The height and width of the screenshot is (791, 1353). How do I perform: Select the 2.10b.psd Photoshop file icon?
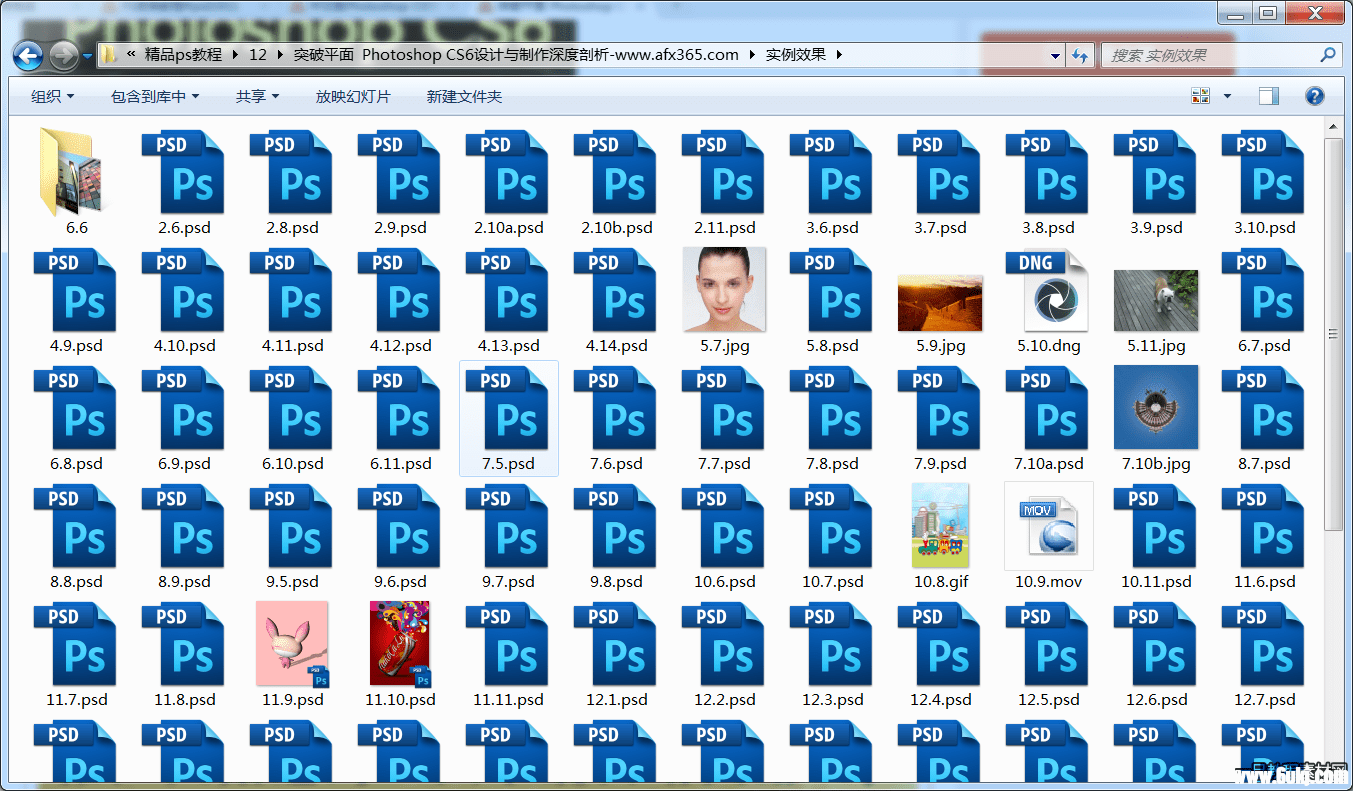[614, 172]
